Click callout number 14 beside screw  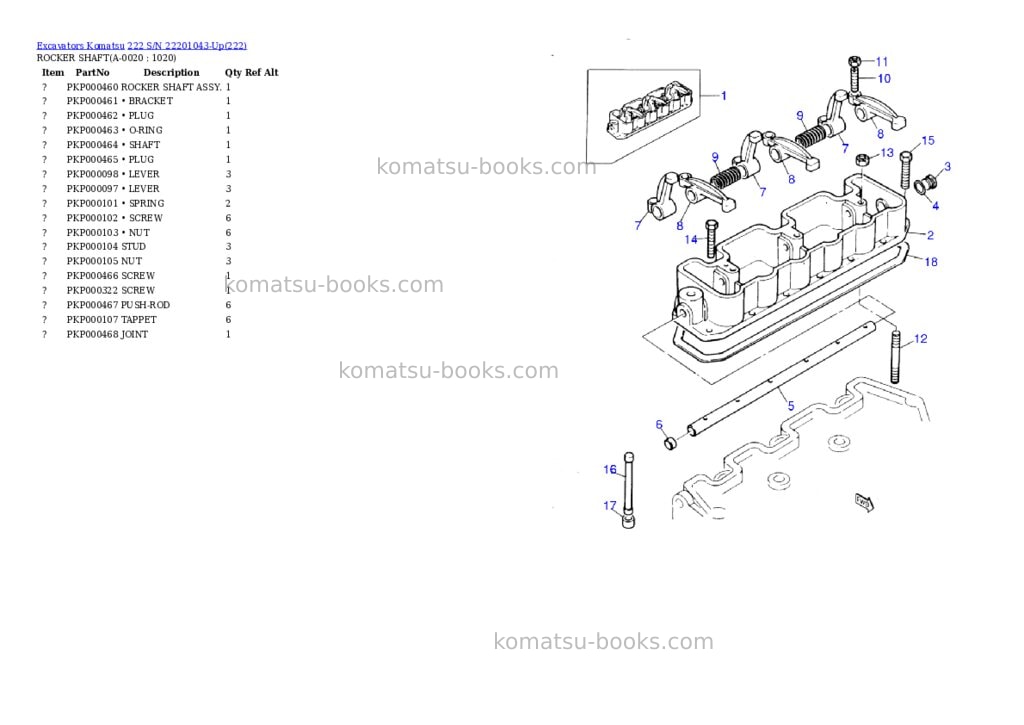tap(691, 240)
